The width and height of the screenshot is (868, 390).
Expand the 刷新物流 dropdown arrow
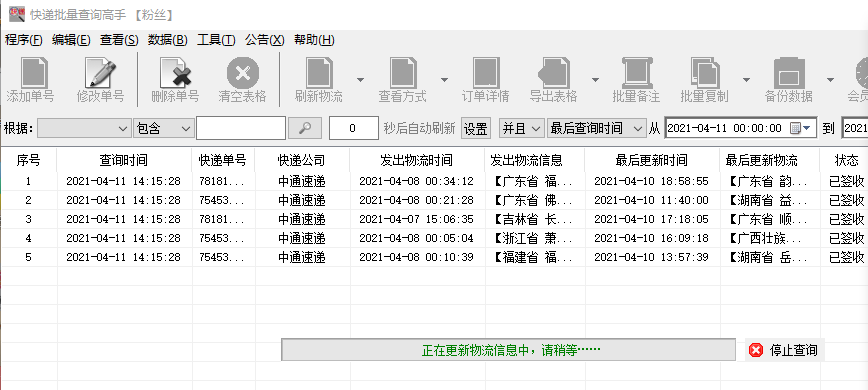pos(360,80)
